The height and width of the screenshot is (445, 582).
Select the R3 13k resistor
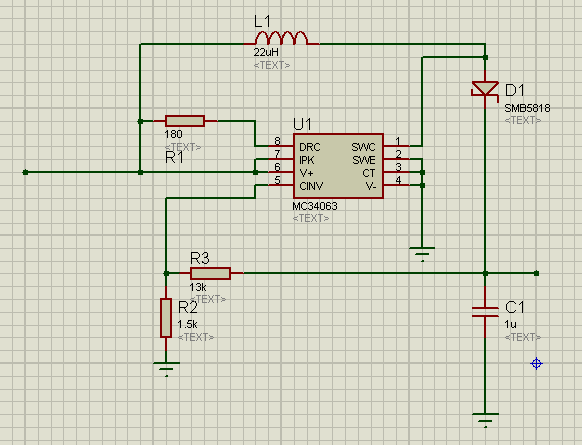[x=210, y=274]
